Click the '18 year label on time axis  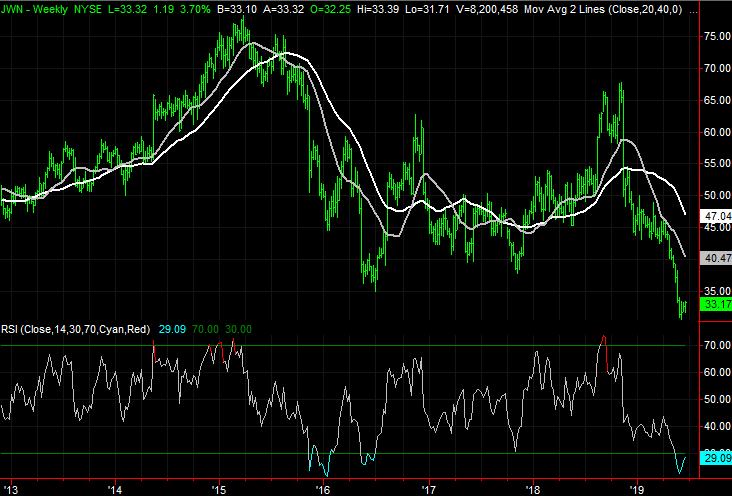pyautogui.click(x=533, y=489)
